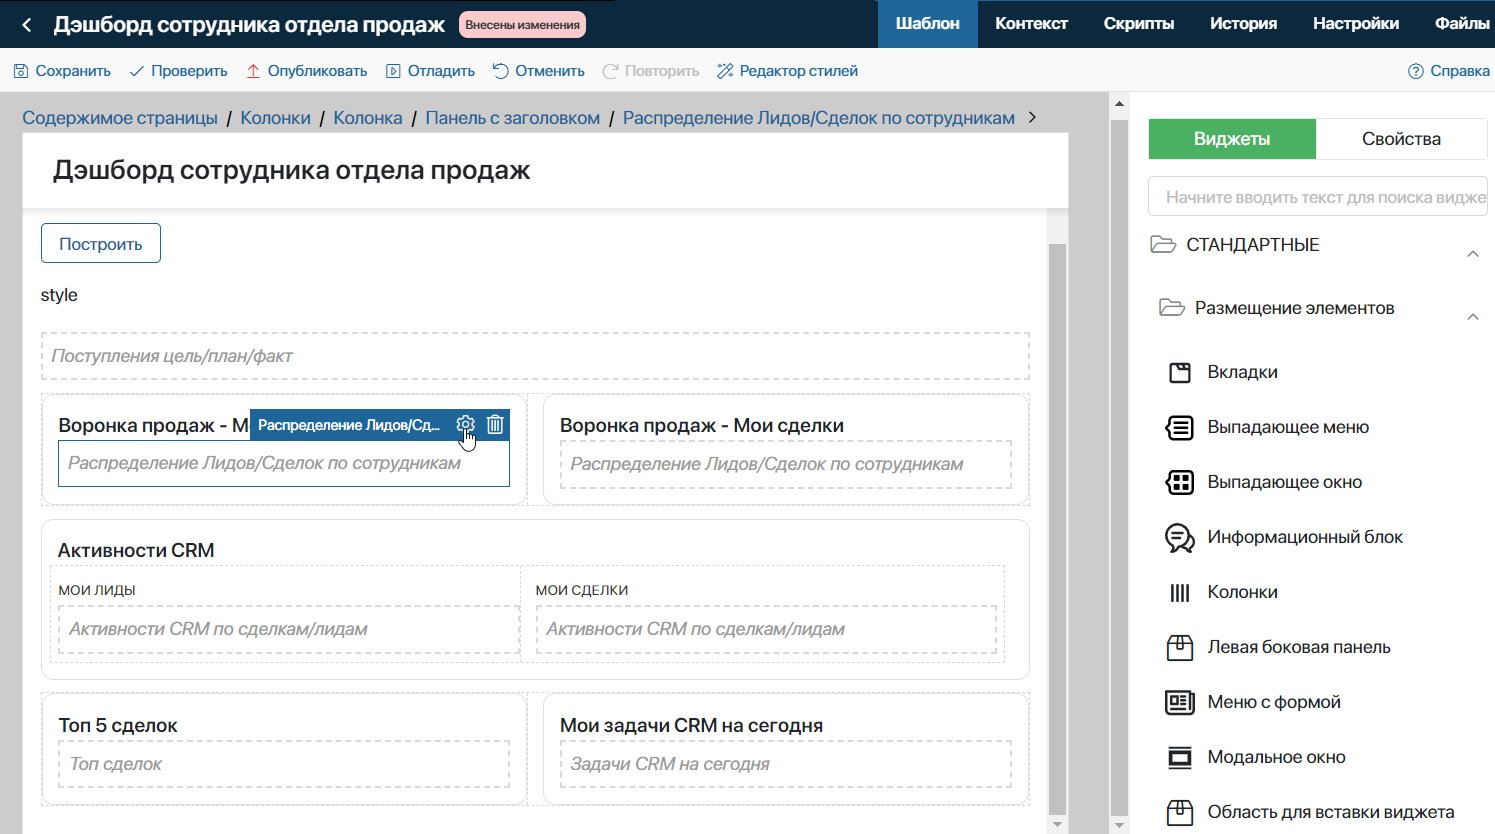Switch to Скрипты tab

[x=1139, y=24]
